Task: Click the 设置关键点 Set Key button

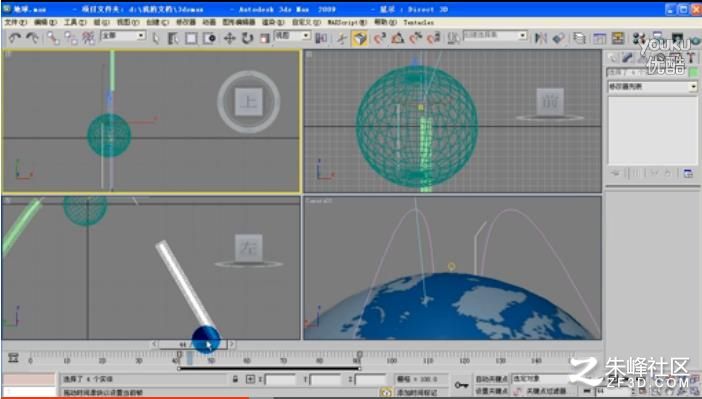Action: pos(492,391)
